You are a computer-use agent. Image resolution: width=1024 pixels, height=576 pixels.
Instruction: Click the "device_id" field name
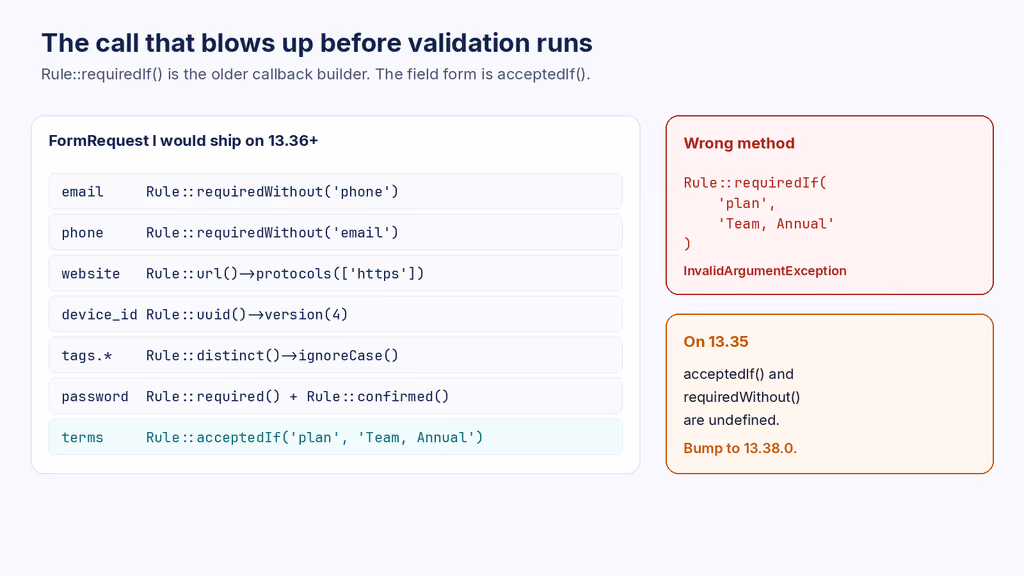click(x=99, y=315)
